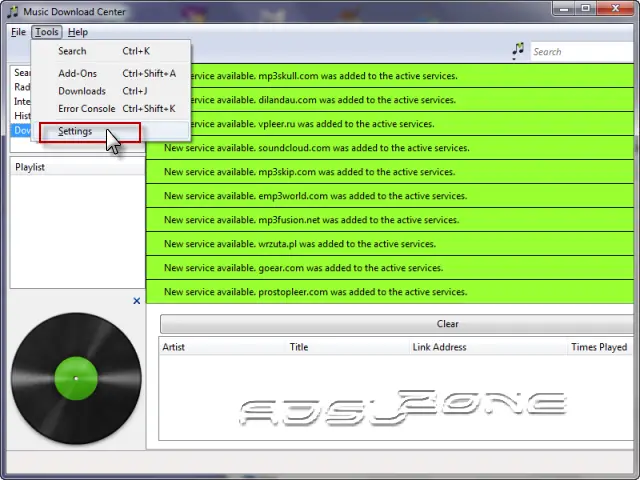Select the Downloads menu entry
The image size is (640, 480).
[x=111, y=91]
